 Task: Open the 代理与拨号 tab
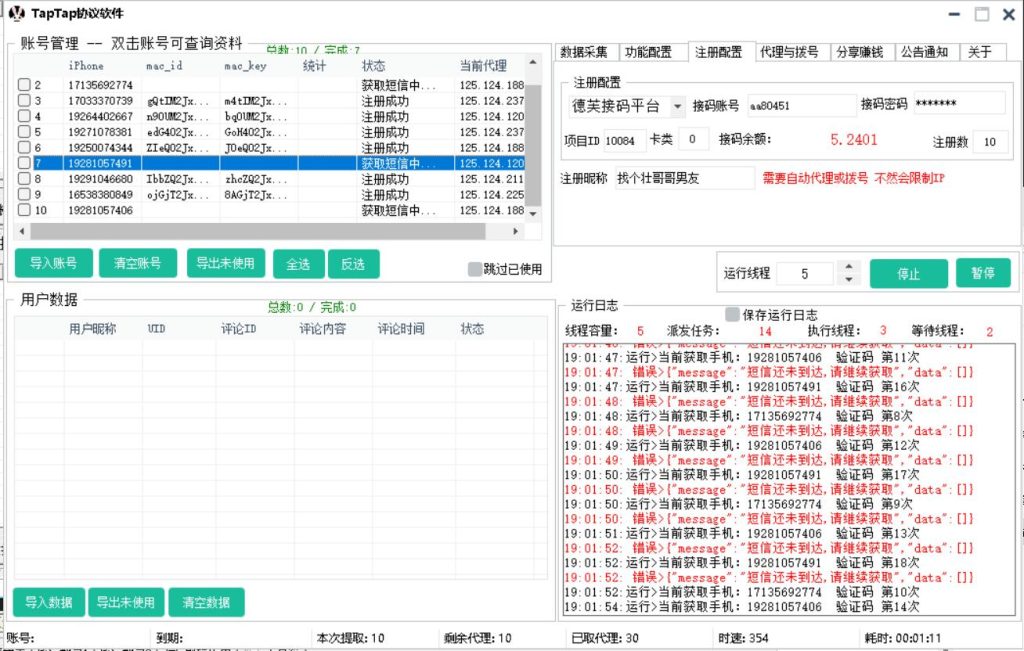coord(788,52)
